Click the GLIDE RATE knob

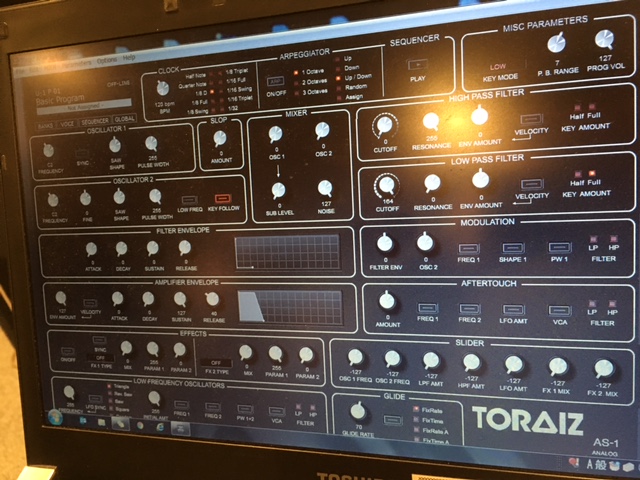pos(358,411)
